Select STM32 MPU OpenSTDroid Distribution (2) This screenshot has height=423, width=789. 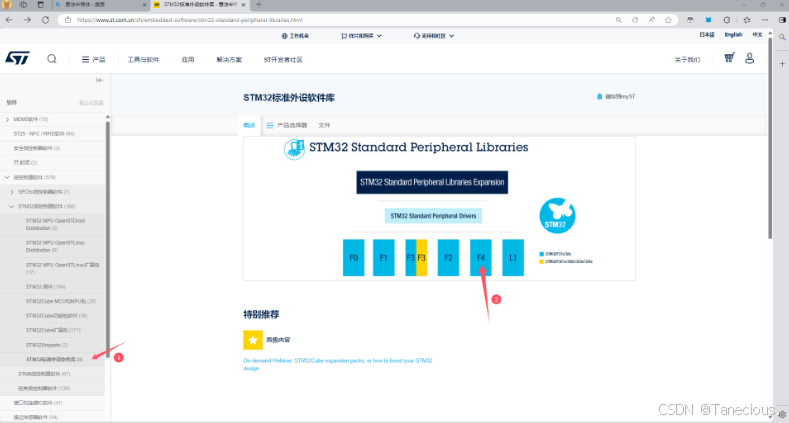[55, 224]
